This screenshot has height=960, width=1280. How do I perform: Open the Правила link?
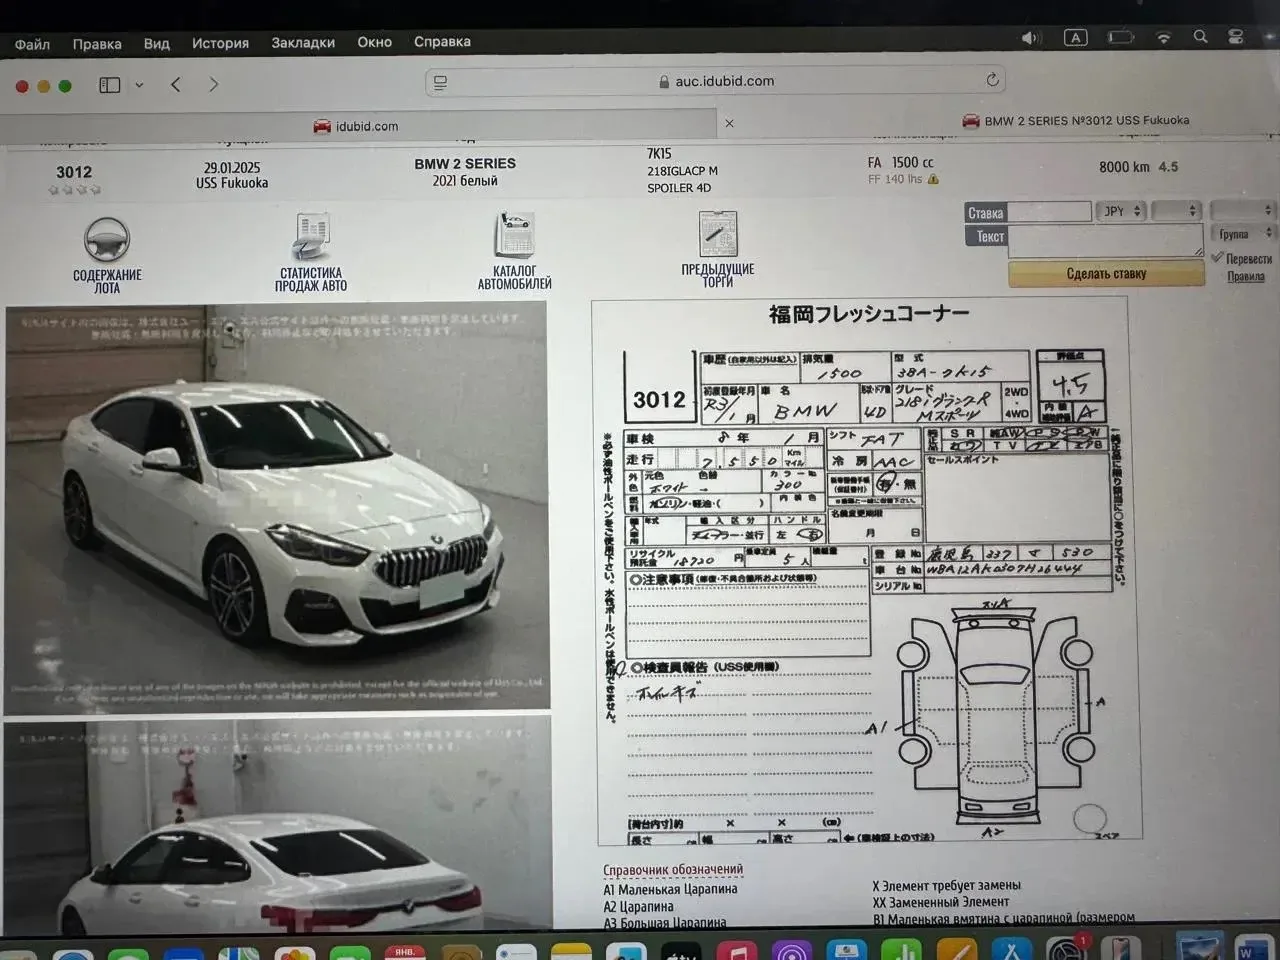pyautogui.click(x=1246, y=277)
